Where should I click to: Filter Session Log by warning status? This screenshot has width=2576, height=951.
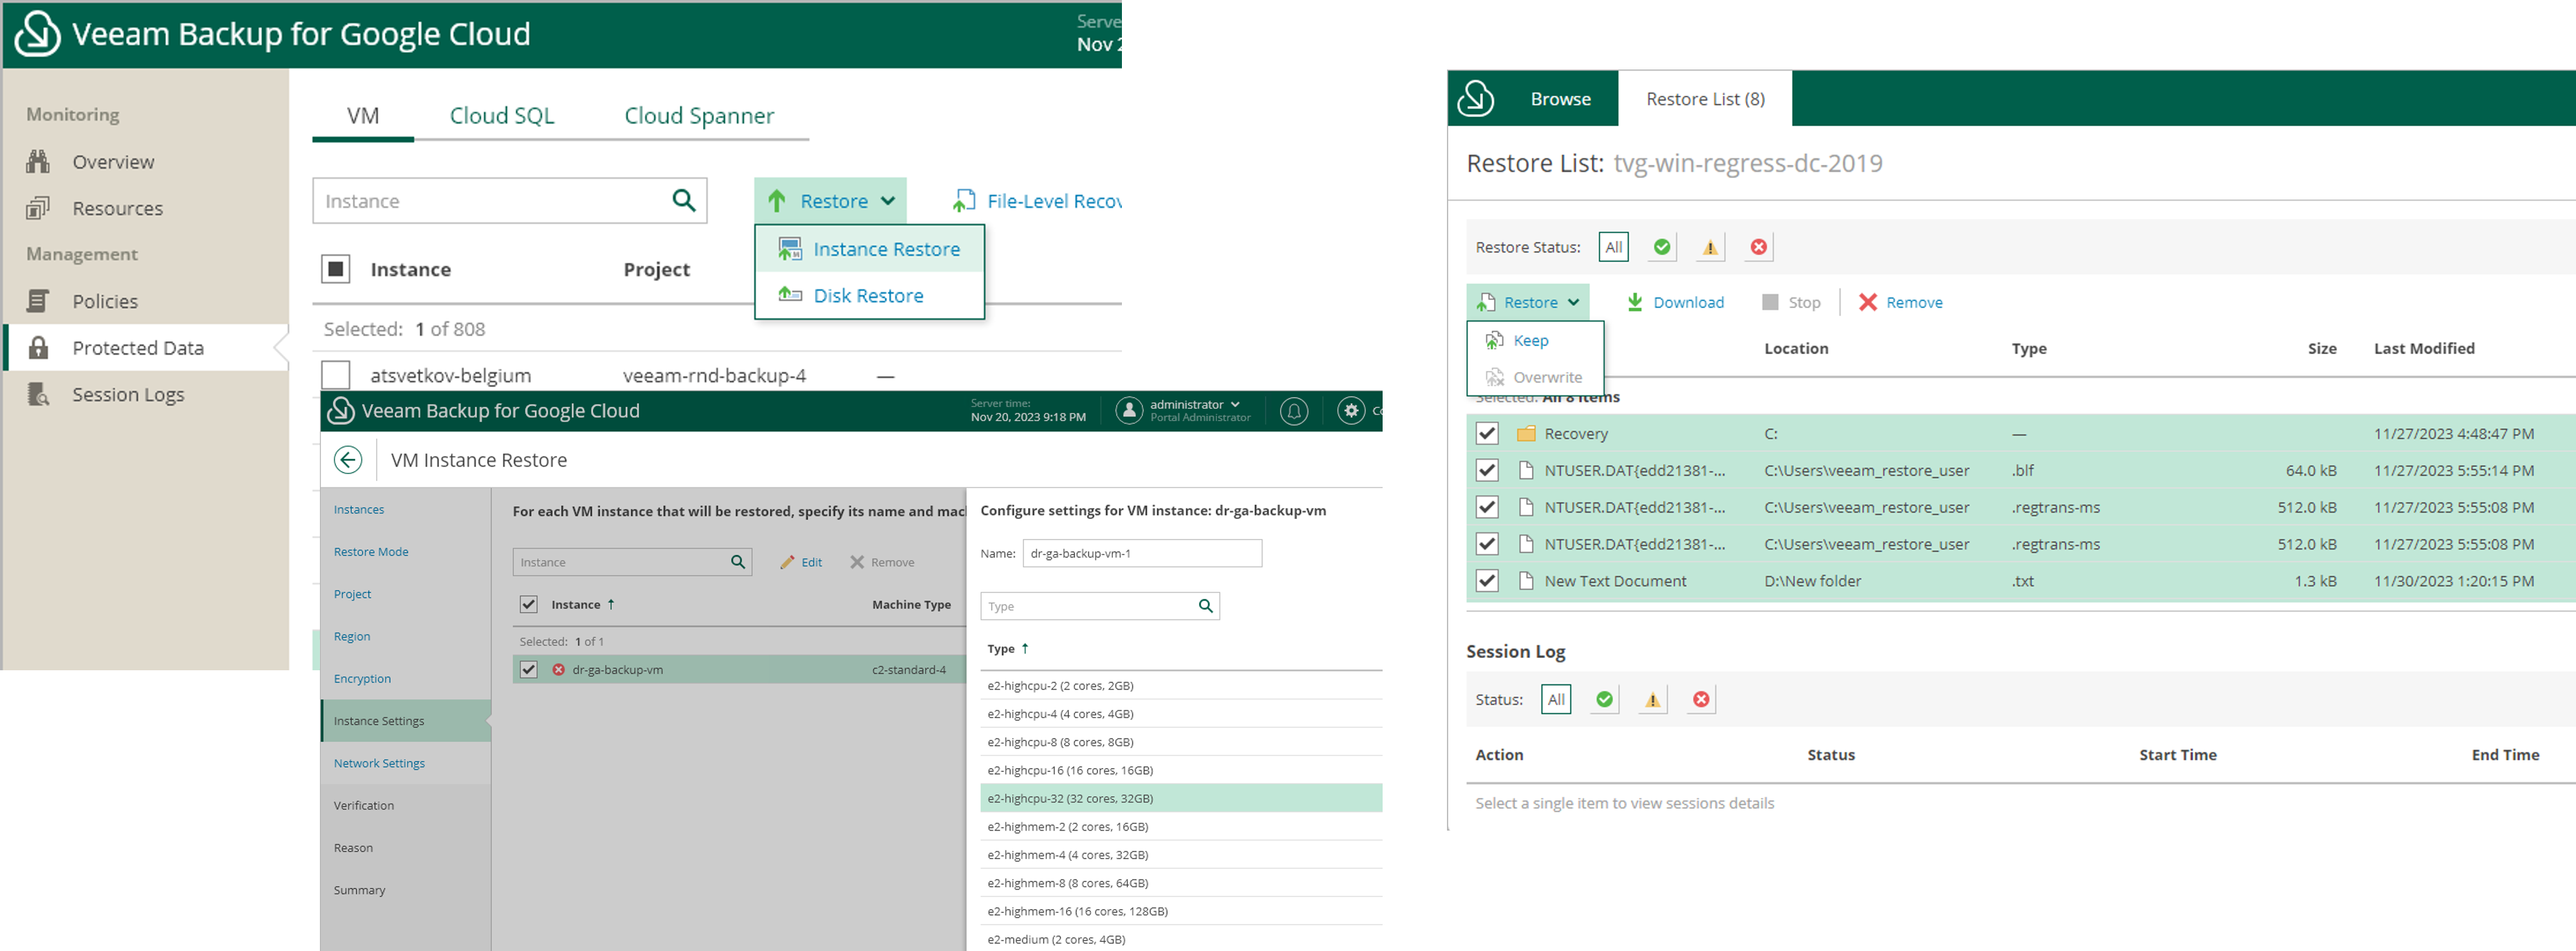(1653, 699)
